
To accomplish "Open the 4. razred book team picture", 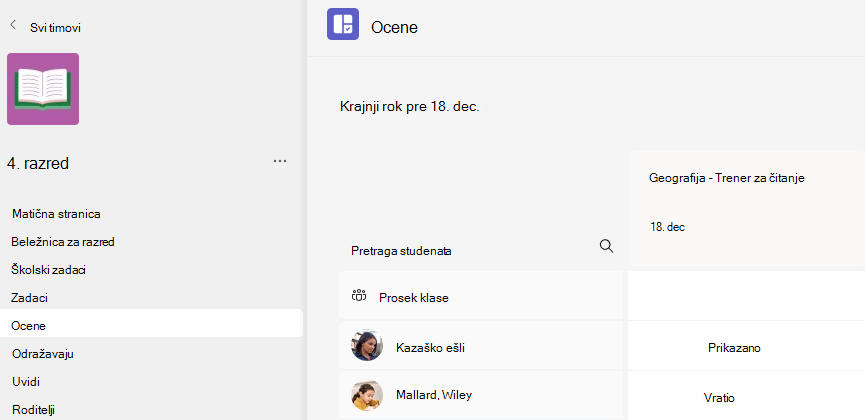I will 43,89.
